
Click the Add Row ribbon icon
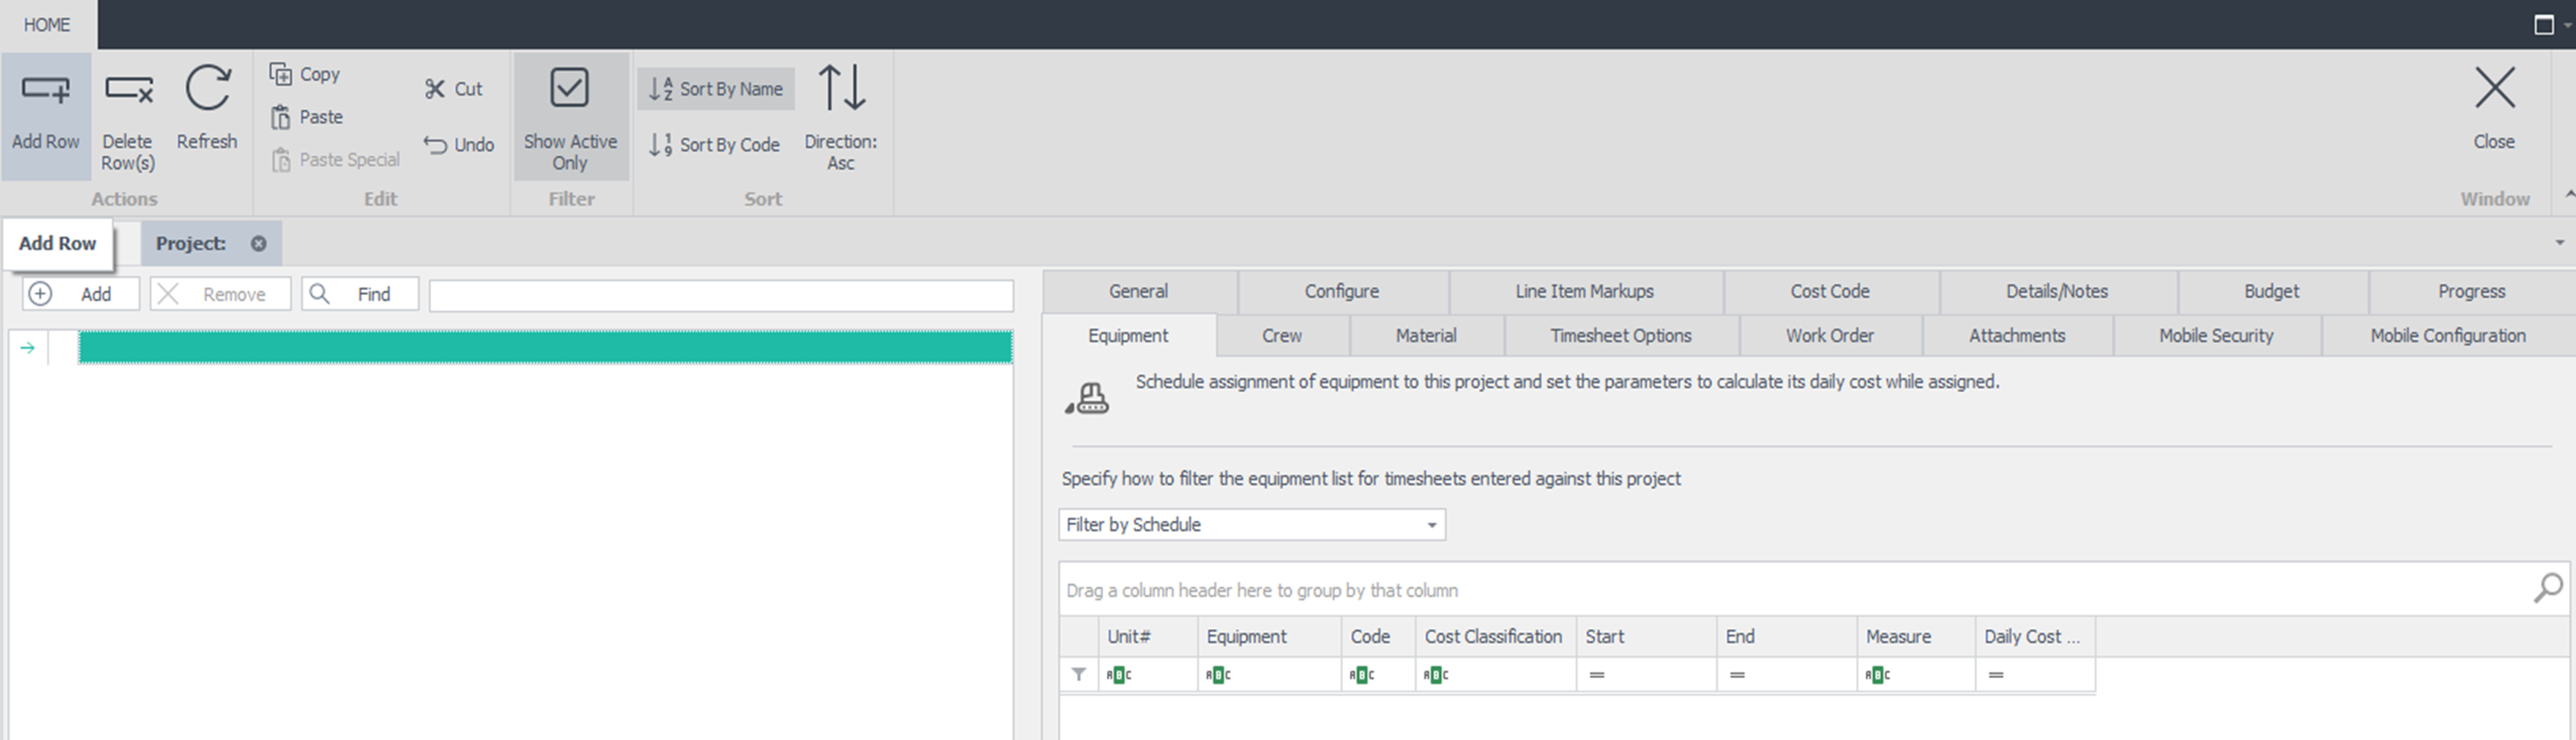pyautogui.click(x=45, y=90)
